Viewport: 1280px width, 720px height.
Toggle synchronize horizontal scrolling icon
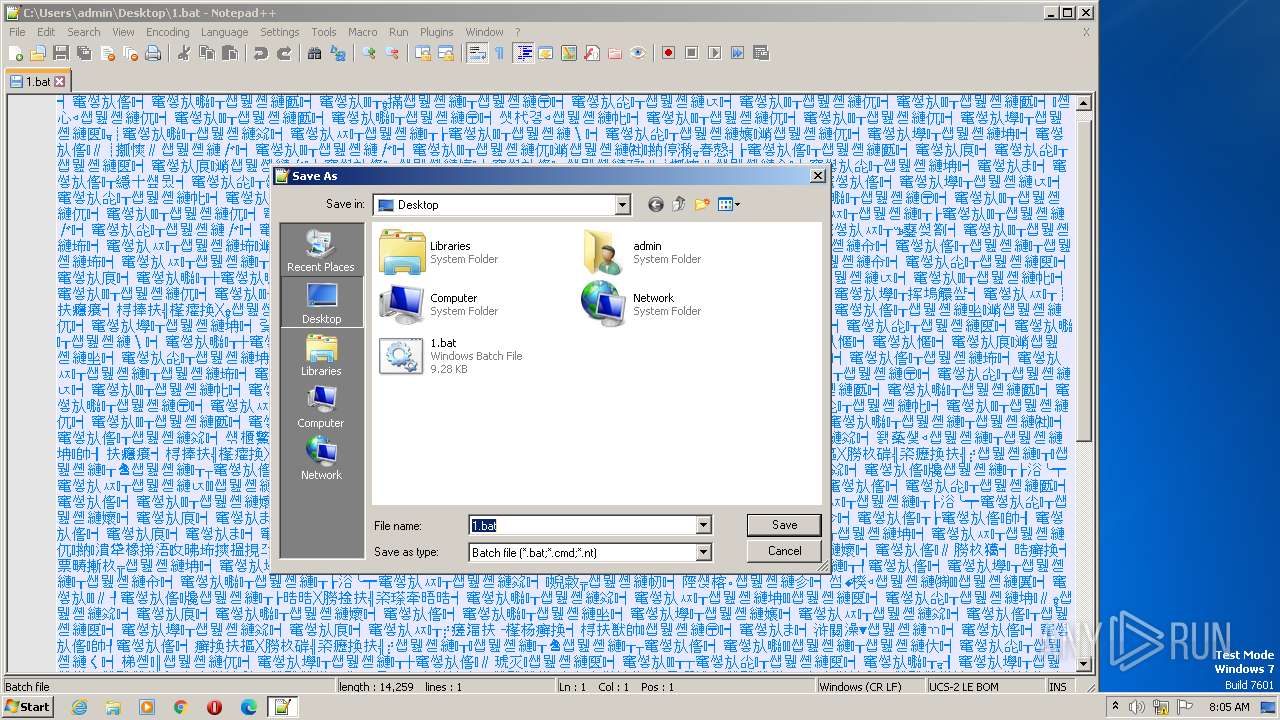point(446,53)
